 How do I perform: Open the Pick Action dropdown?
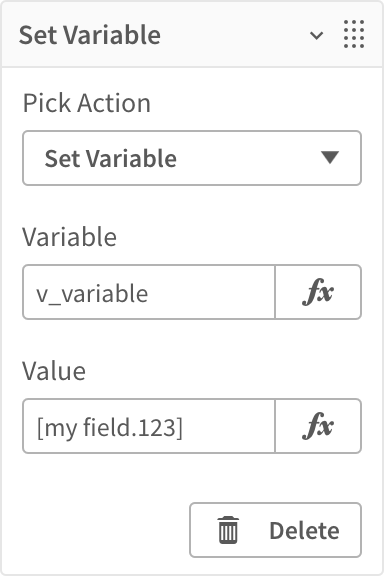[192, 158]
